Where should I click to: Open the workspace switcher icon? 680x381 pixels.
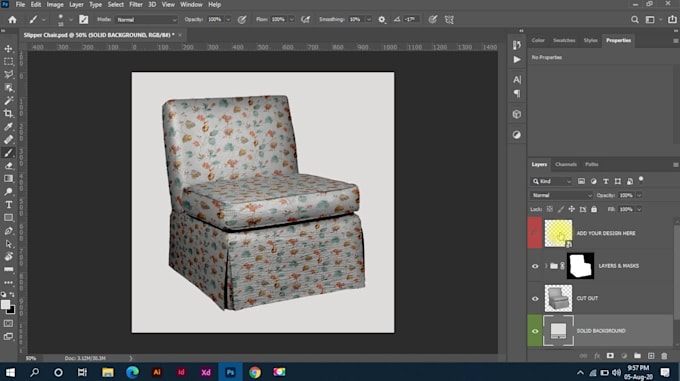pos(650,20)
